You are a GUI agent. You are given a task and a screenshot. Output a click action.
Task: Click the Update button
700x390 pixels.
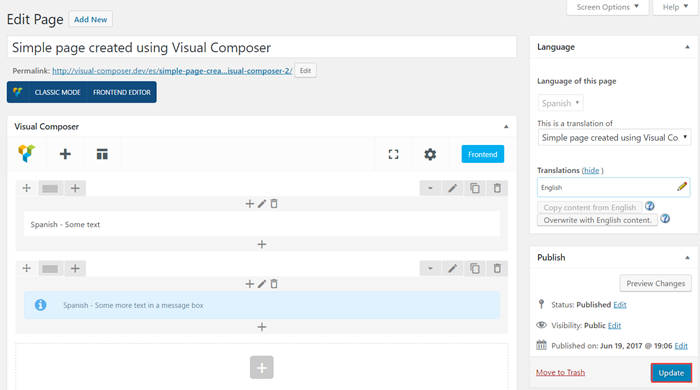671,373
